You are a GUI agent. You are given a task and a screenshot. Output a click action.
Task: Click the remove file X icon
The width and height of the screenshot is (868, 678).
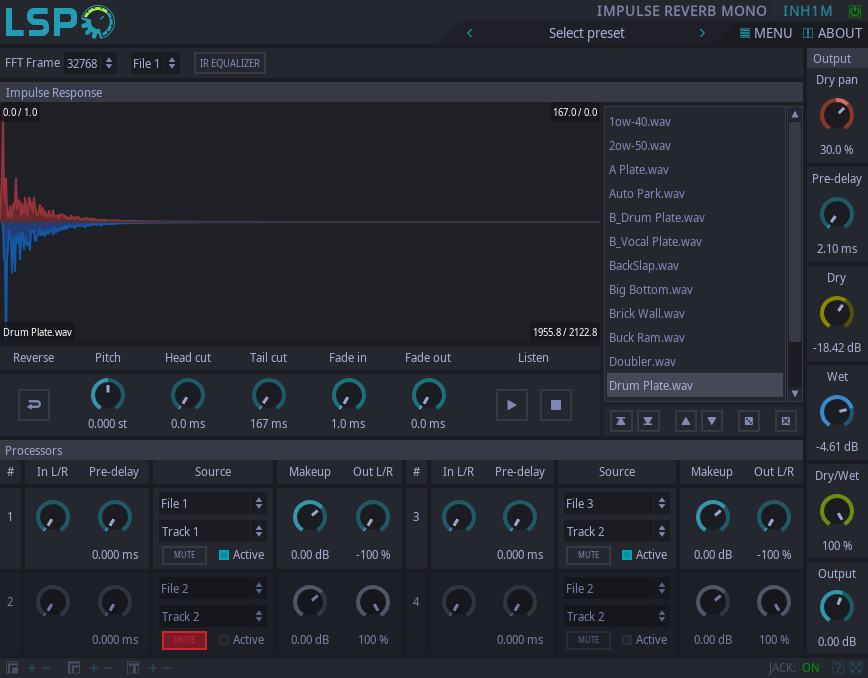(x=785, y=421)
